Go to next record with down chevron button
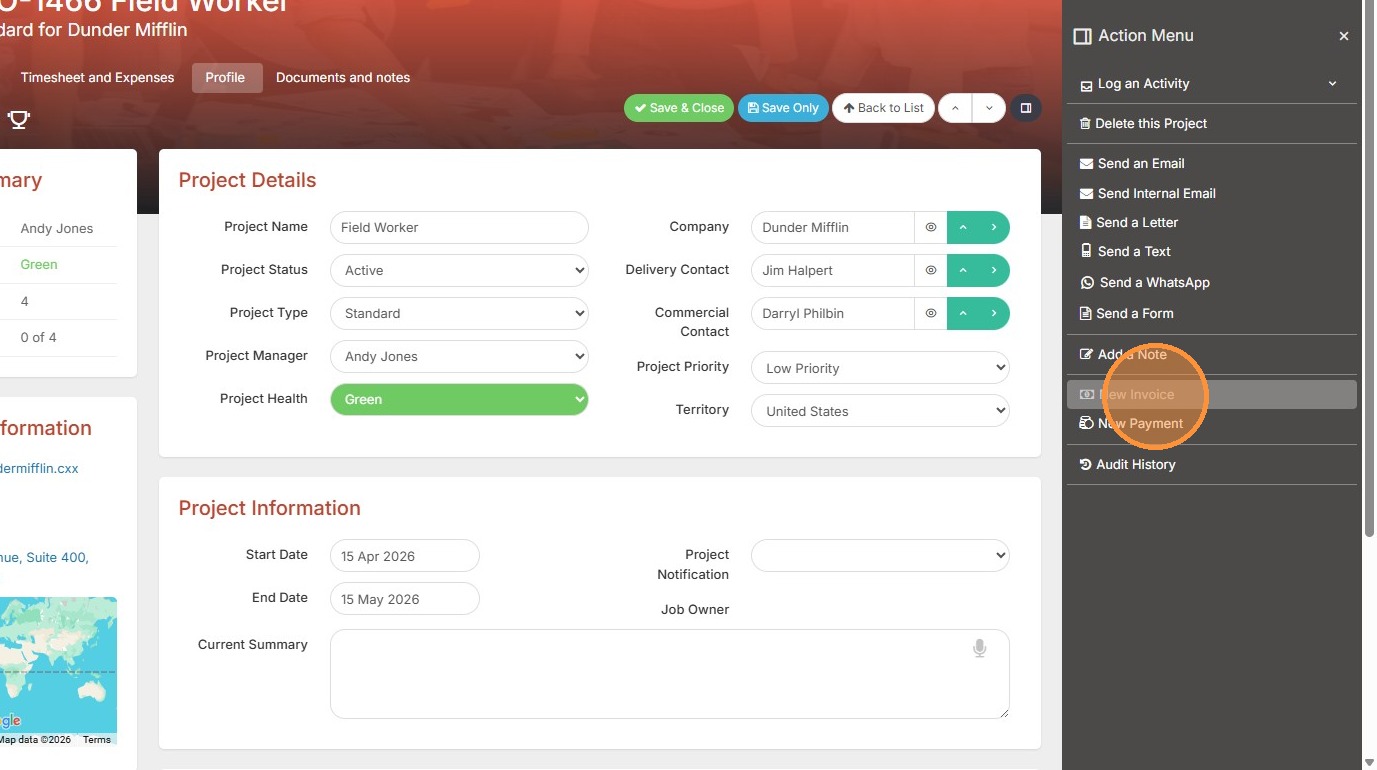This screenshot has width=1377, height=770. pos(989,108)
